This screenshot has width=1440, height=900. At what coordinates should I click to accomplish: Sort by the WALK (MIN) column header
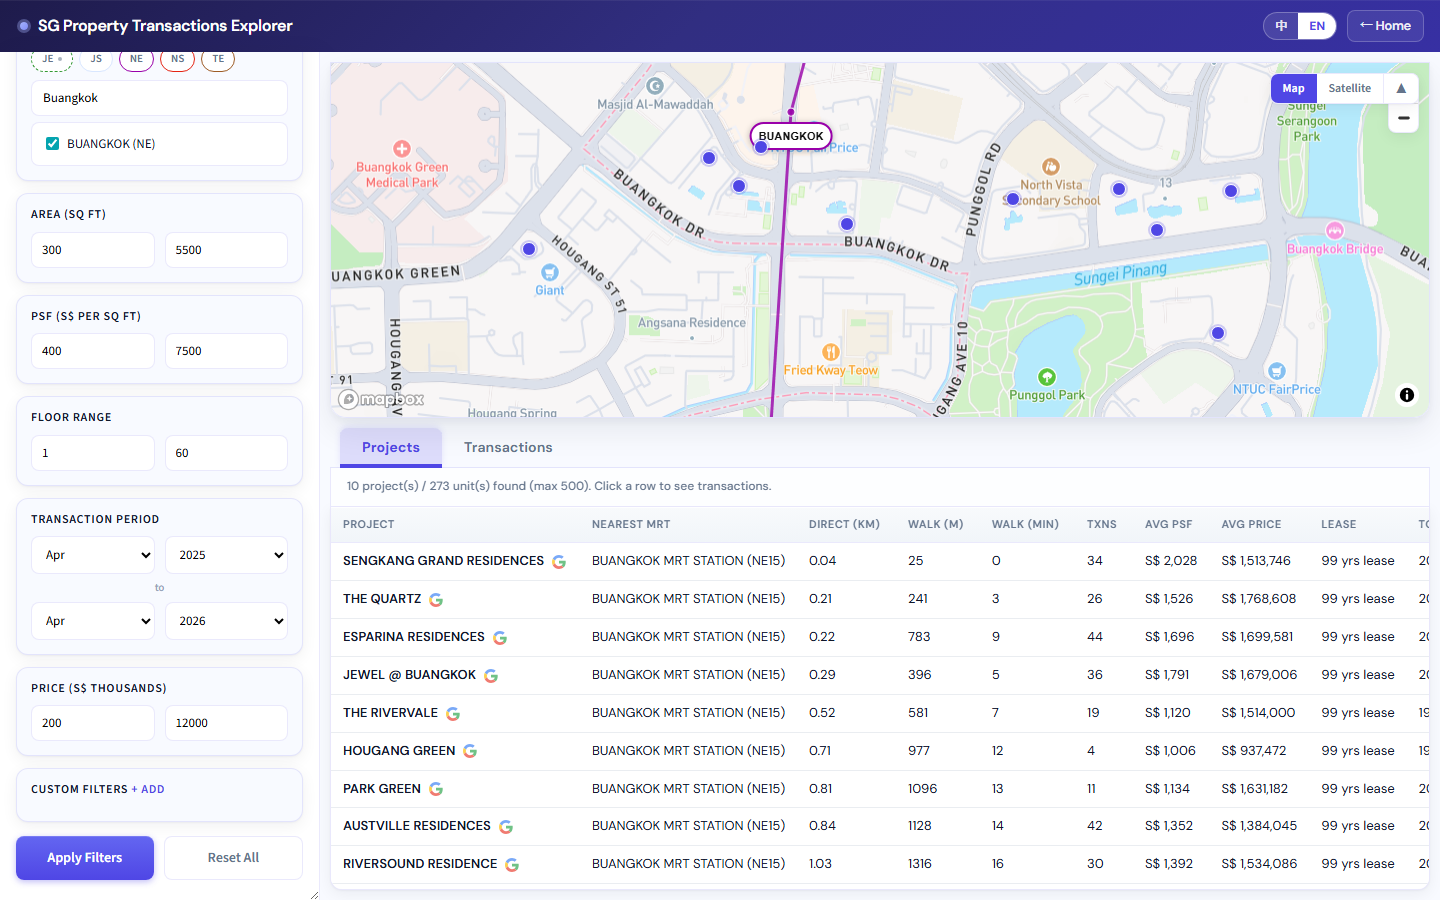1025,524
